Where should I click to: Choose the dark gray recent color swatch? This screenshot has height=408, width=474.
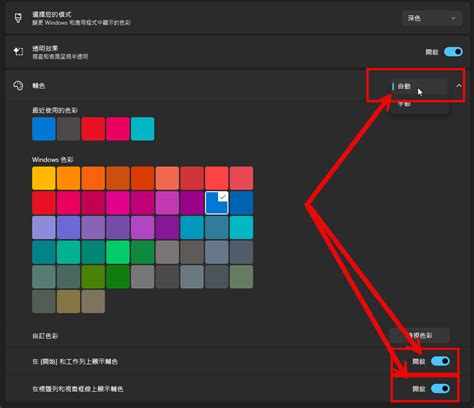tap(68, 129)
